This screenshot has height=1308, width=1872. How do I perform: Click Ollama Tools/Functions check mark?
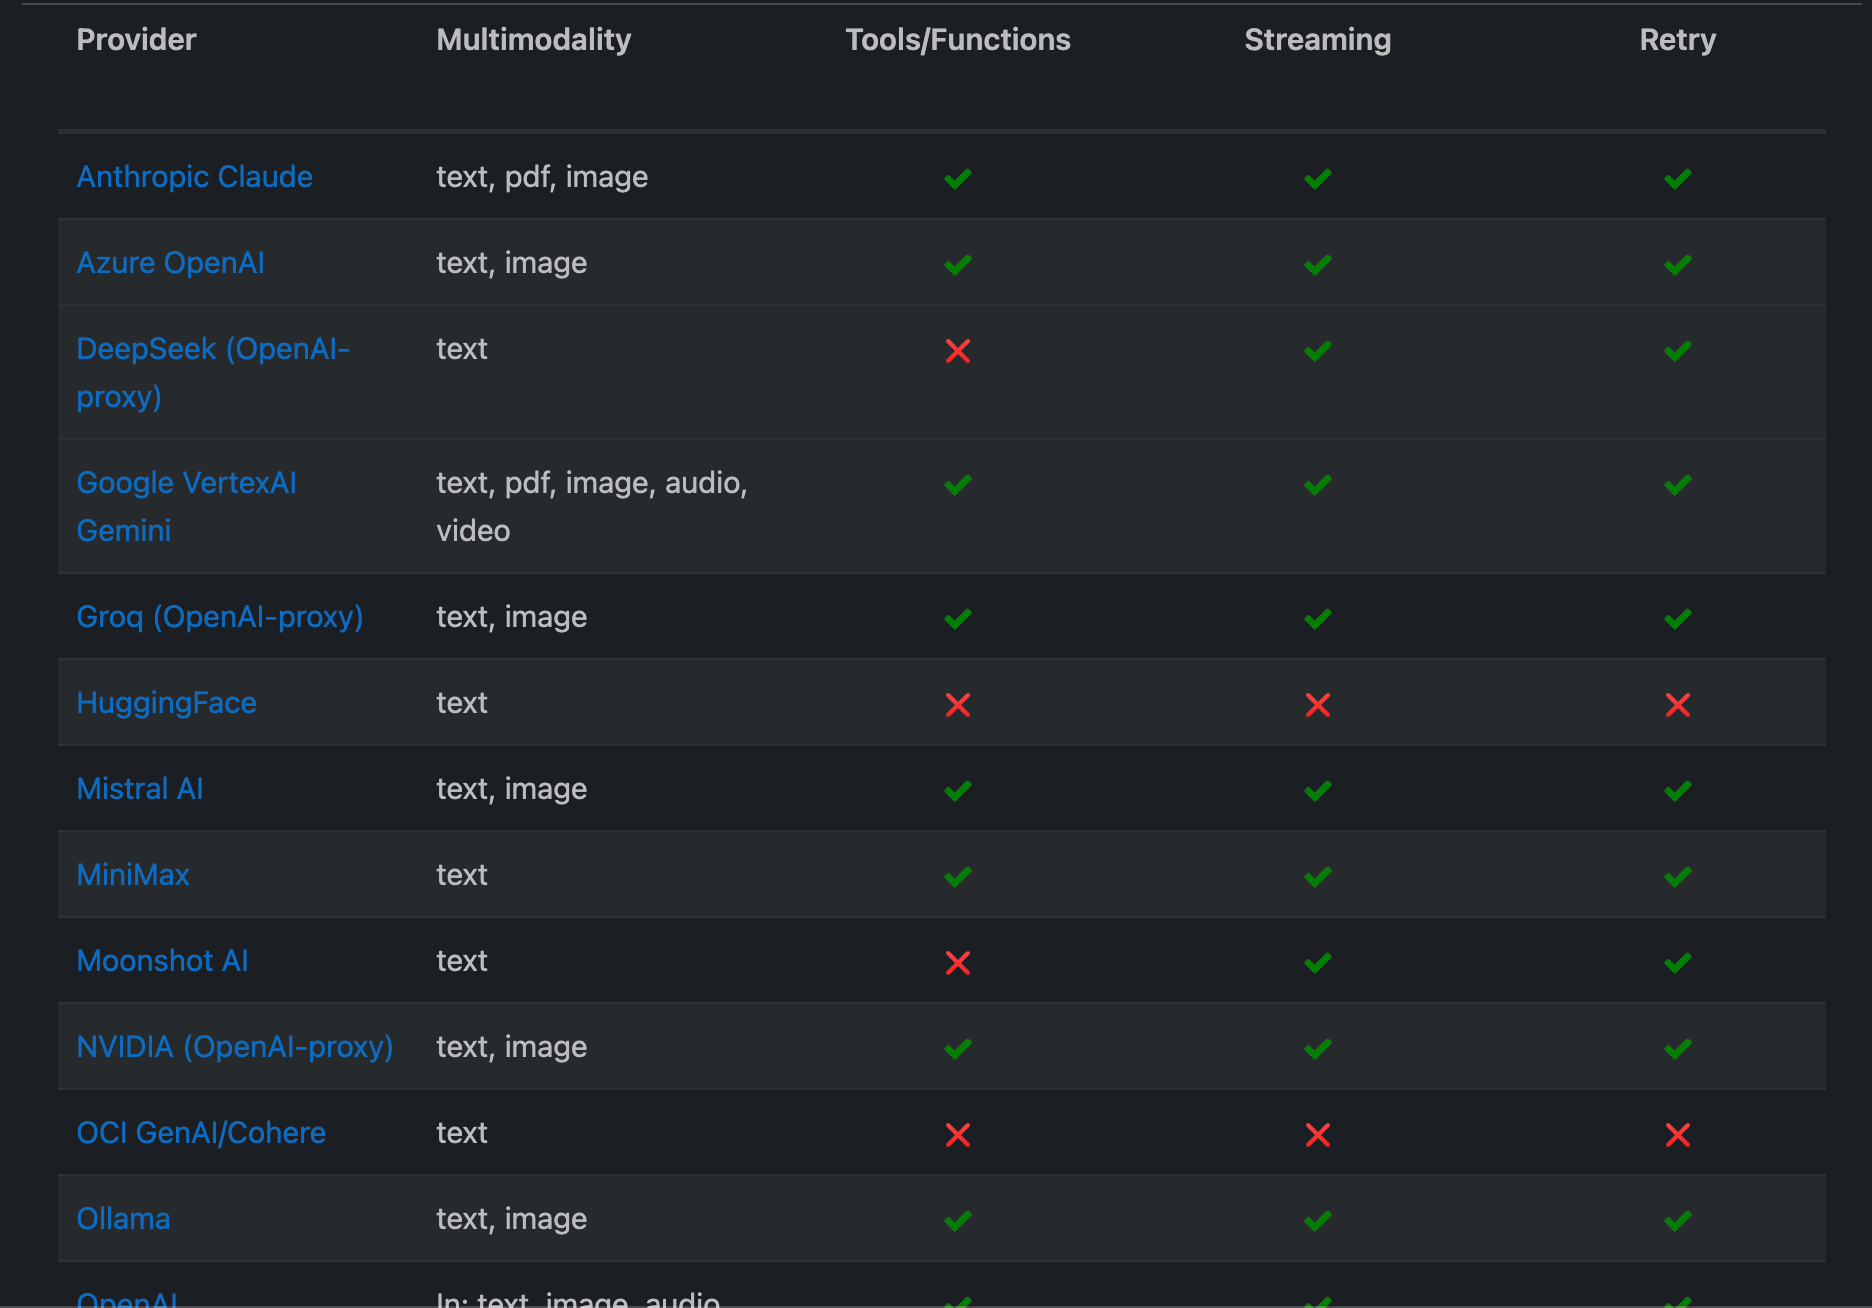958,1221
